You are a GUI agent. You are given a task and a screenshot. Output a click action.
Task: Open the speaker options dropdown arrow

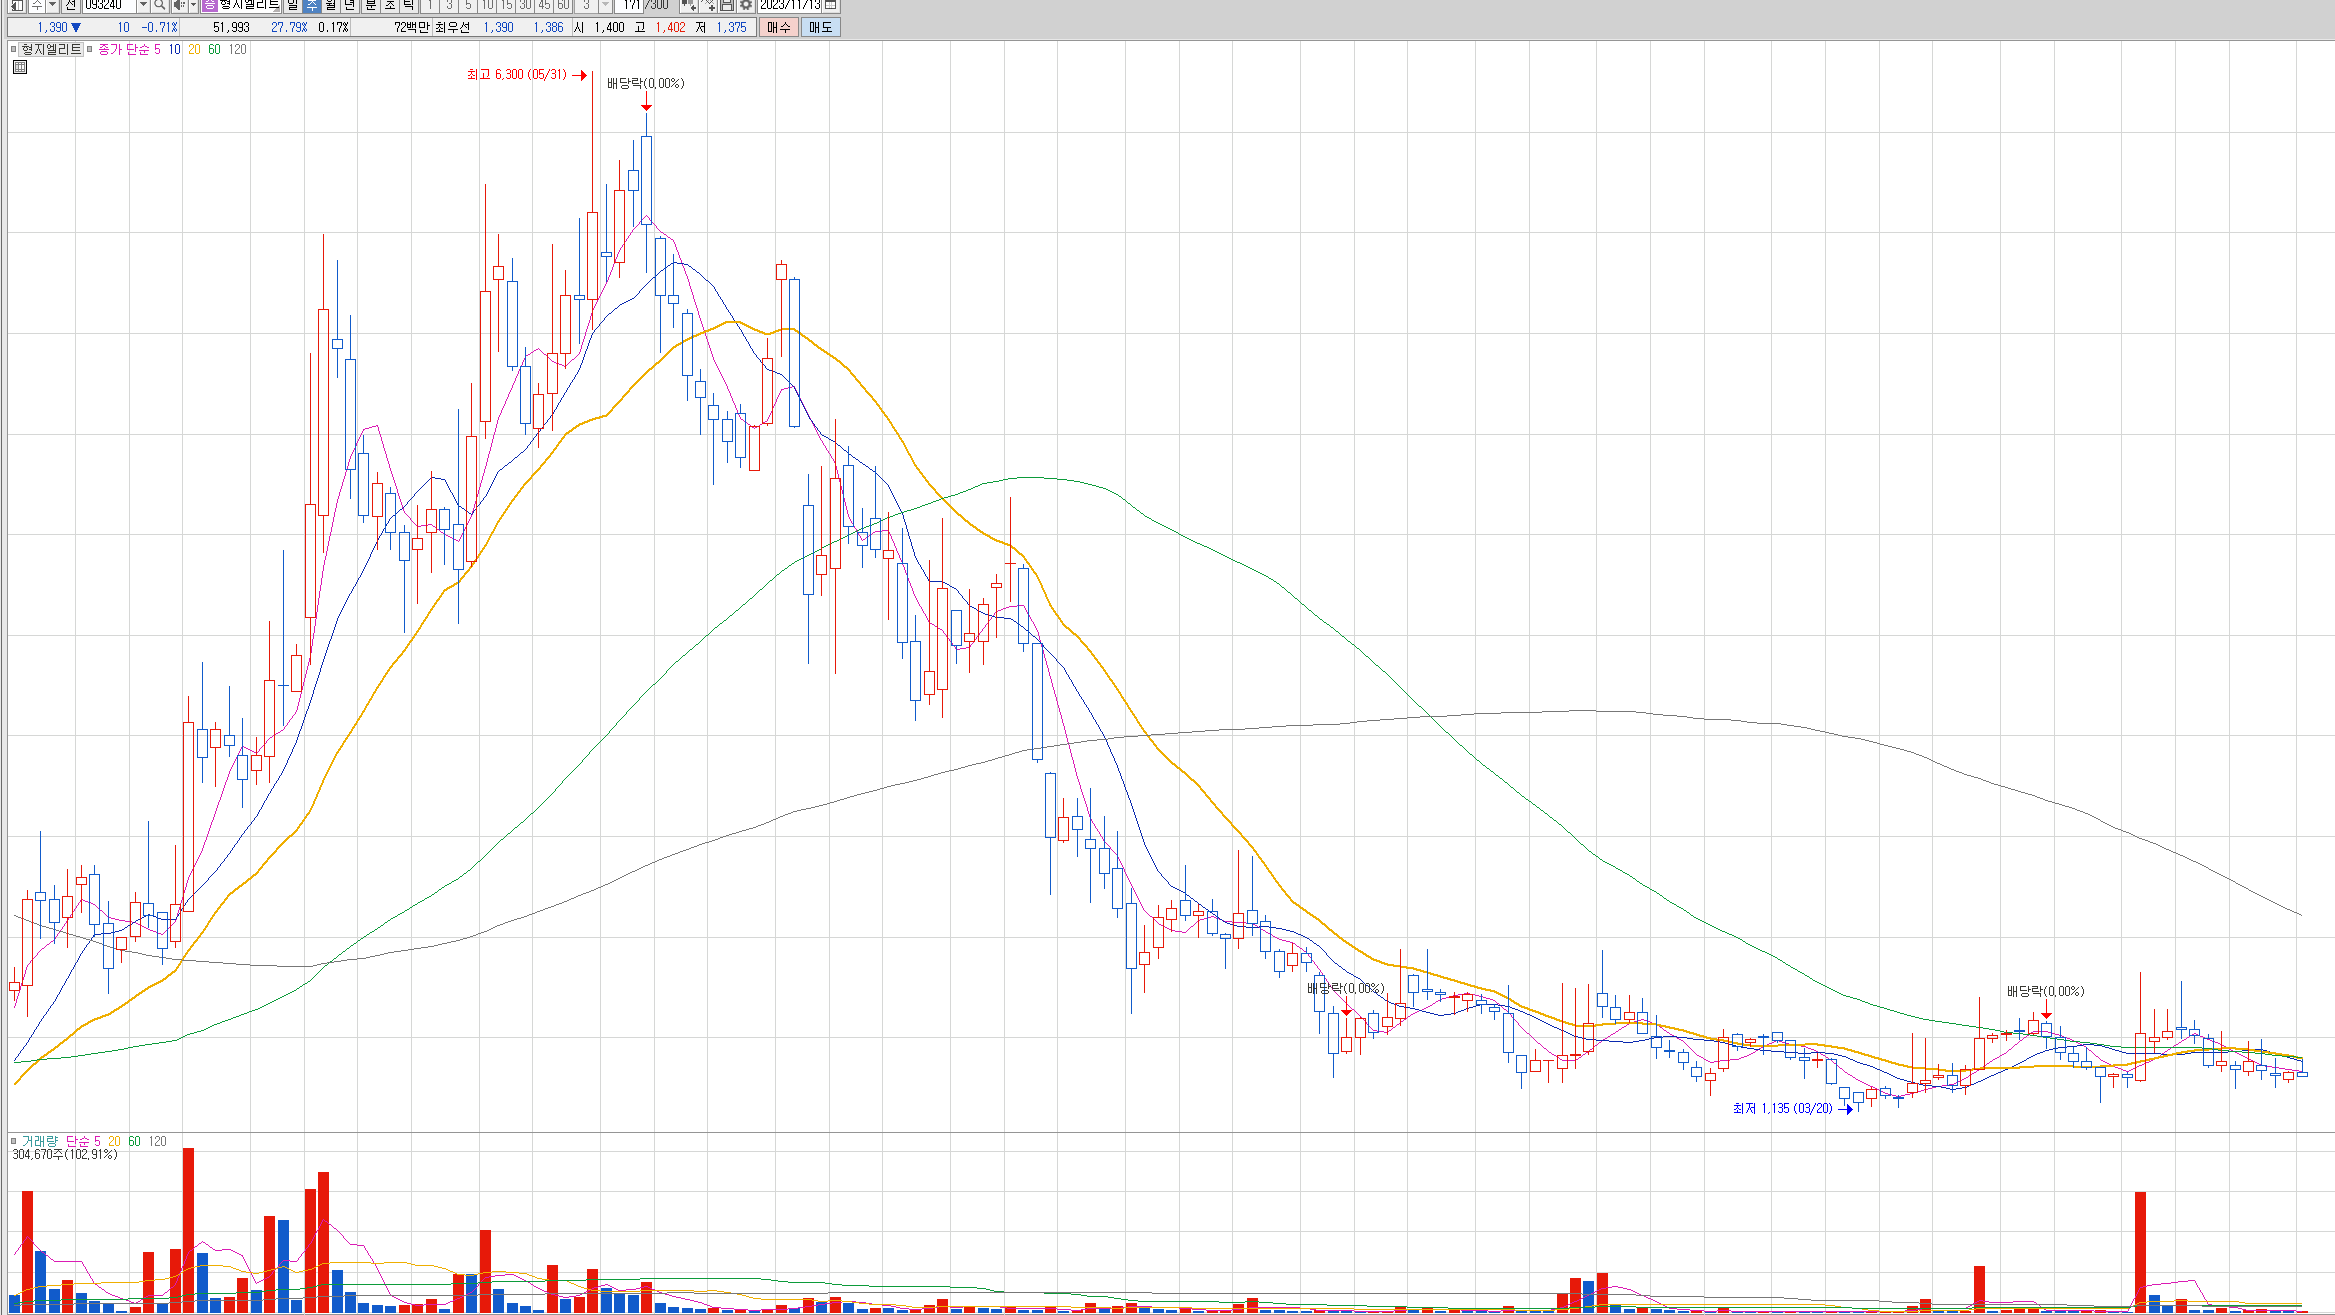tap(193, 5)
